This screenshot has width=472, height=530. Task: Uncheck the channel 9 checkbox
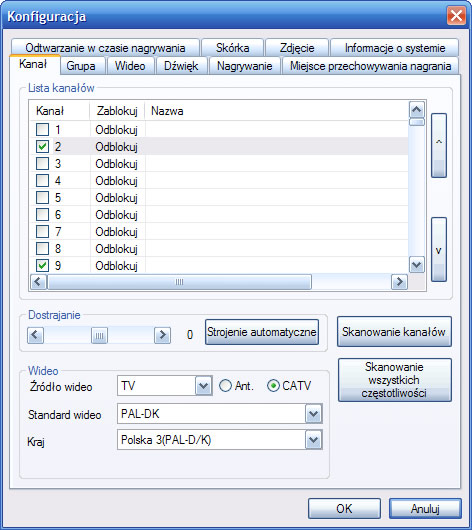click(x=42, y=265)
